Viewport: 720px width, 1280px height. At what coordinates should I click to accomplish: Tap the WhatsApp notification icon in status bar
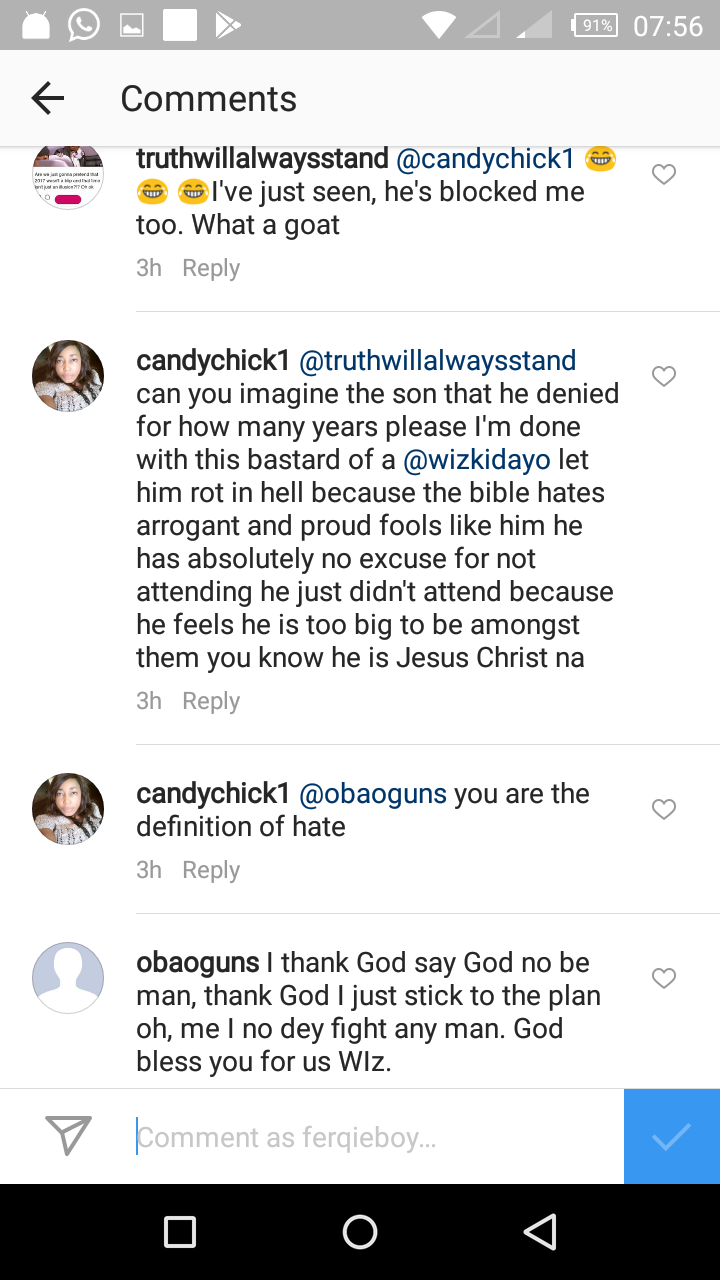coord(83,25)
